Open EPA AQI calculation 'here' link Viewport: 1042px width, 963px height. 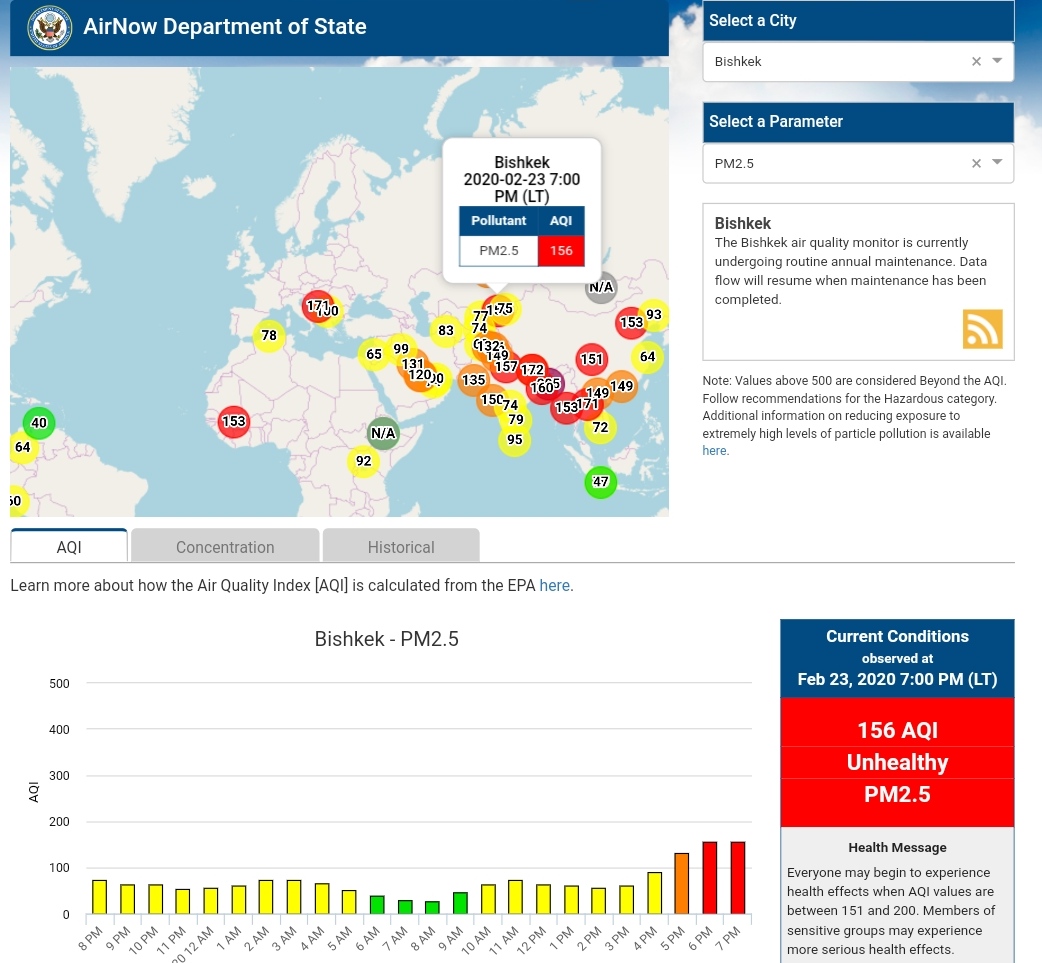tap(555, 586)
